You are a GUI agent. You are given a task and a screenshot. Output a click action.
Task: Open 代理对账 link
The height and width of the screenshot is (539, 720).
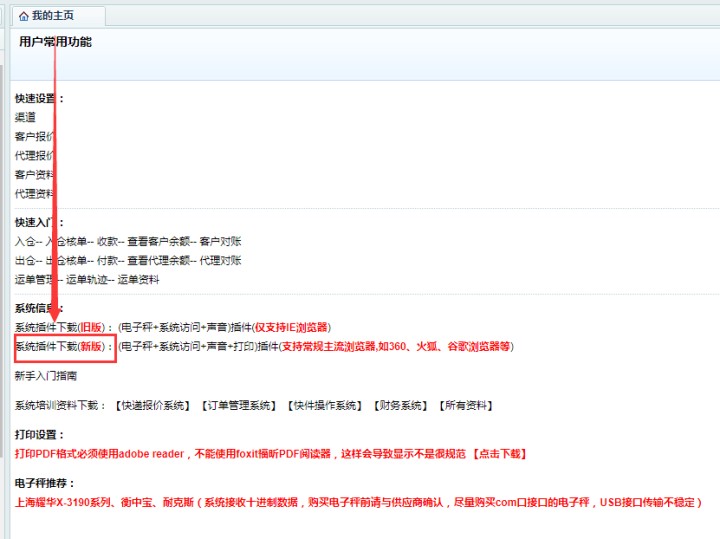pos(220,261)
